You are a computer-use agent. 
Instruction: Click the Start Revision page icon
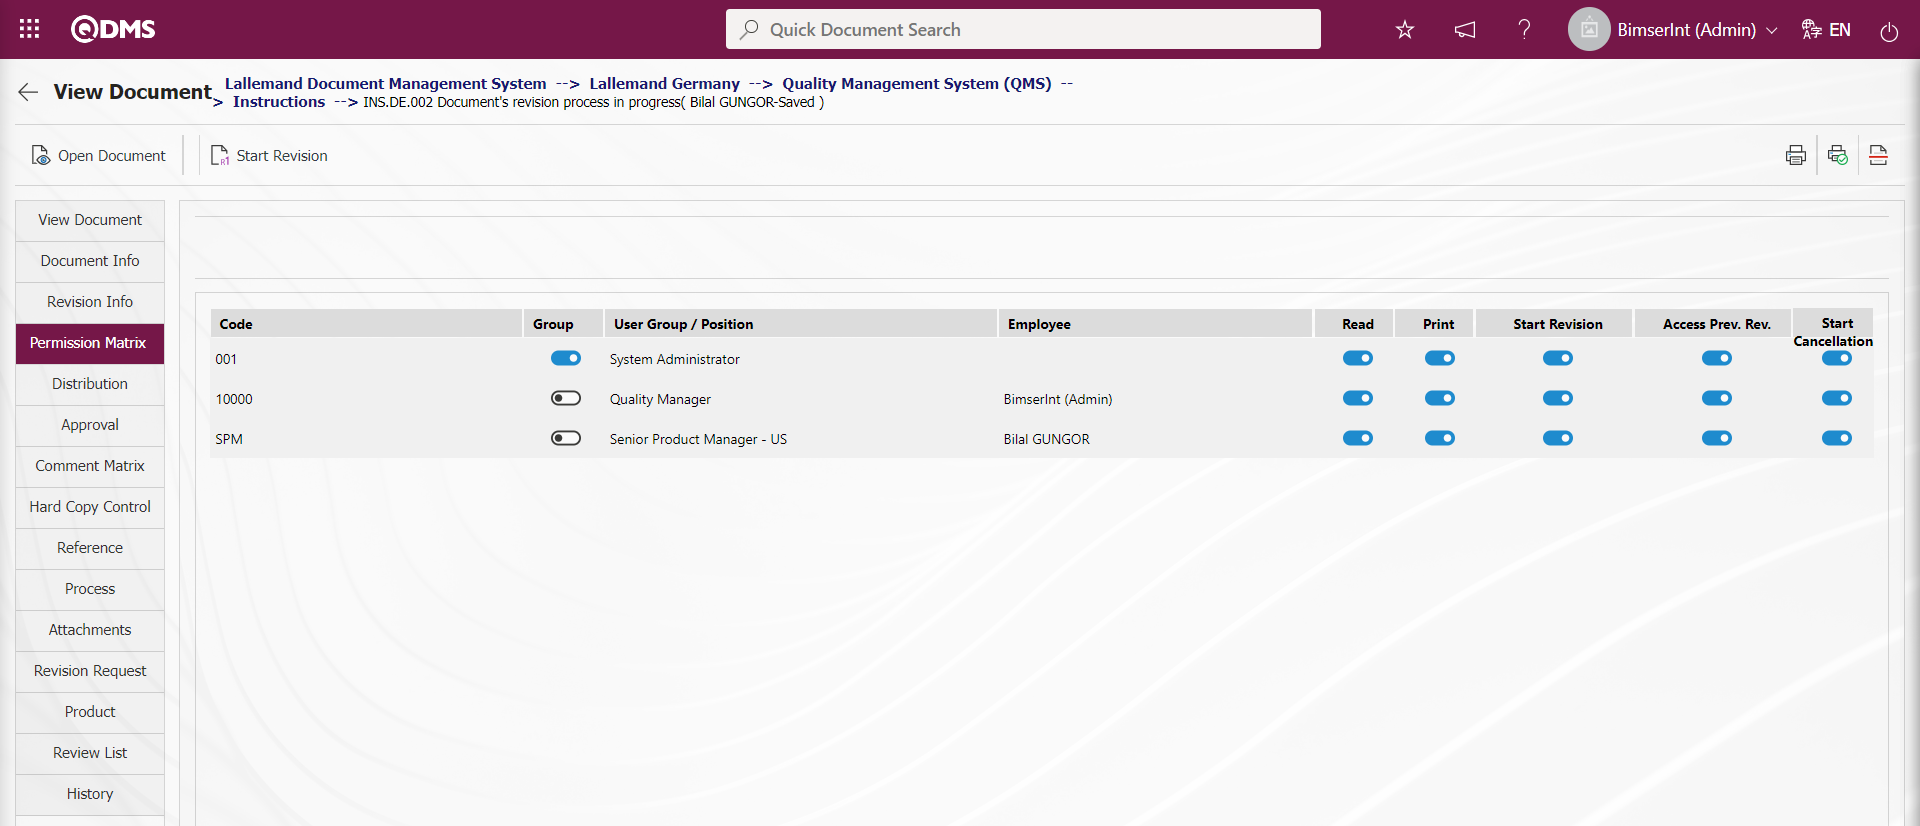coord(220,155)
